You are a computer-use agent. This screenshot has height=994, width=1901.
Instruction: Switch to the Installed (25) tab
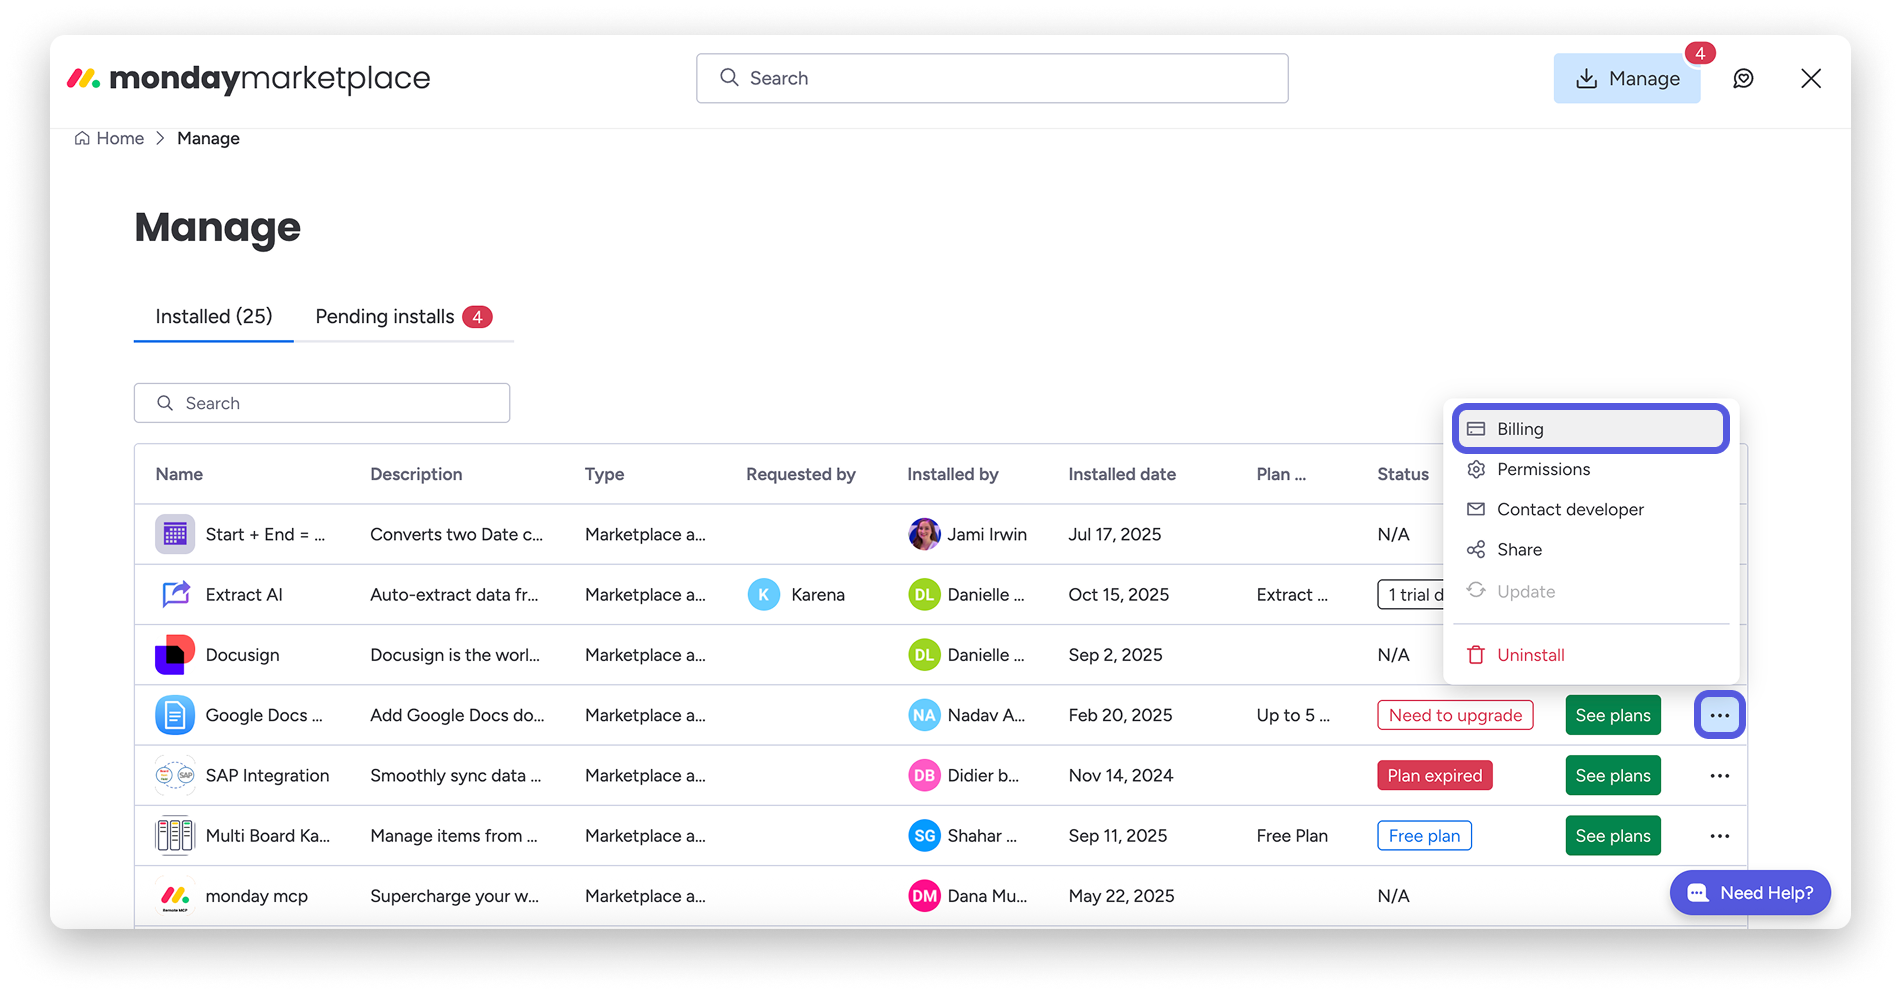click(214, 316)
